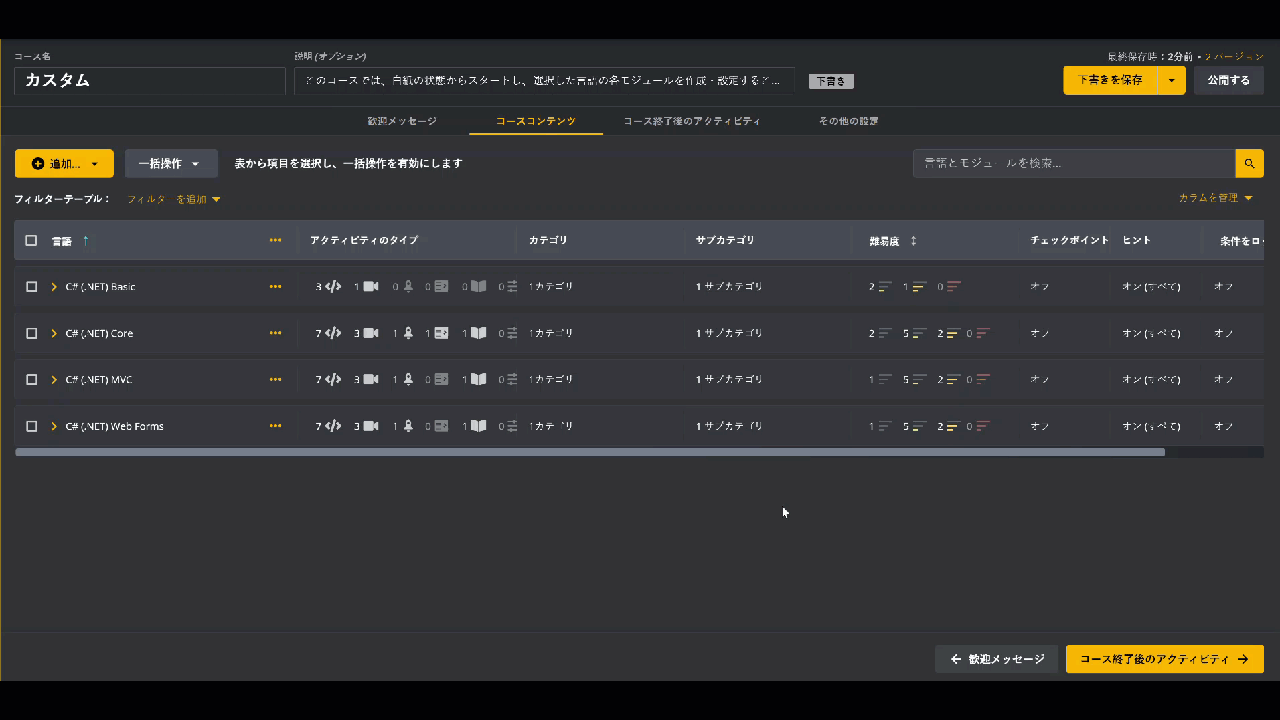Image resolution: width=1280 pixels, height=720 pixels.
Task: Click code challenge icon in C# (.NET) Basic row
Action: [x=334, y=287]
